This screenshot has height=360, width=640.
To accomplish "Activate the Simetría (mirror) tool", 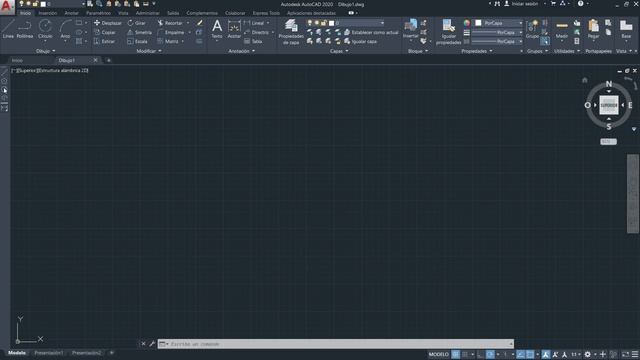I will point(139,32).
